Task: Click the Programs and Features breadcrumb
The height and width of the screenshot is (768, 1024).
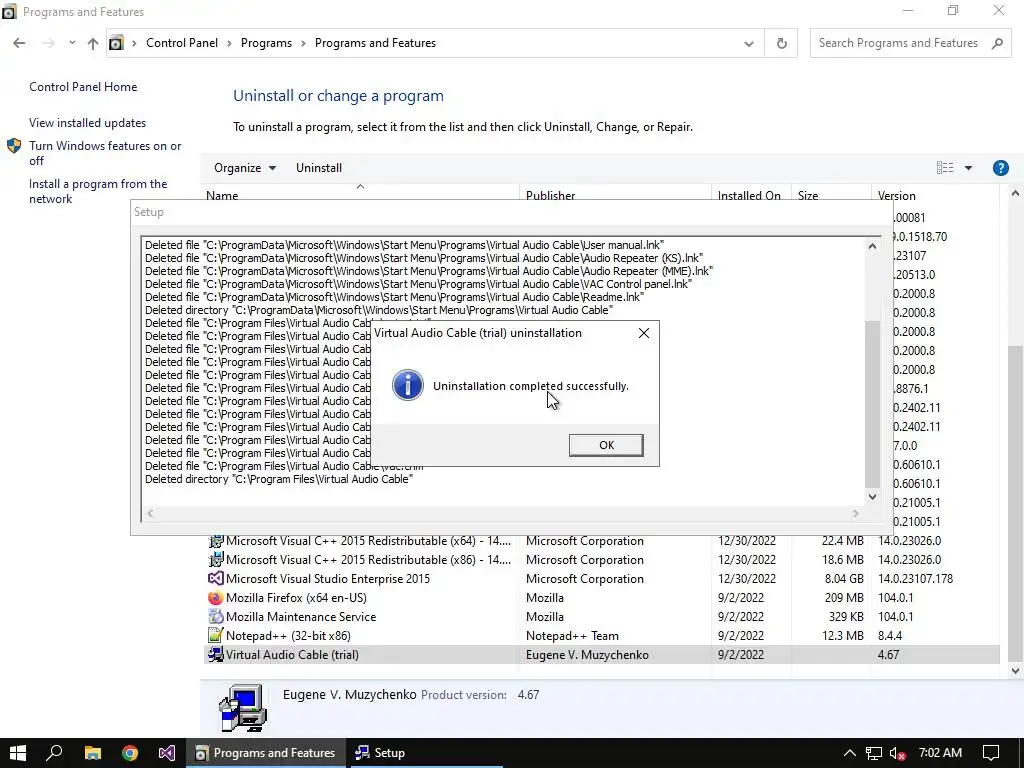Action: click(376, 43)
